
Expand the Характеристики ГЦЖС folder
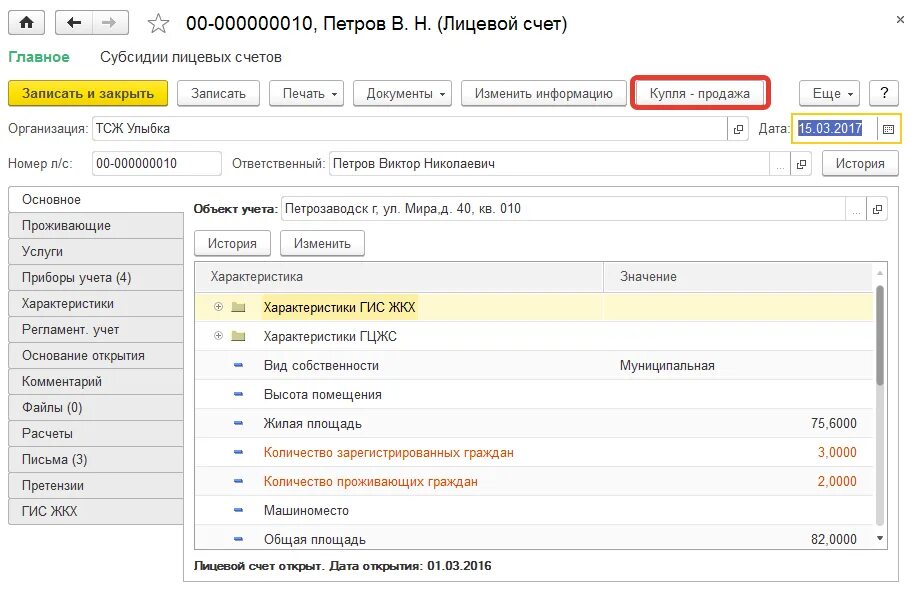(x=218, y=336)
